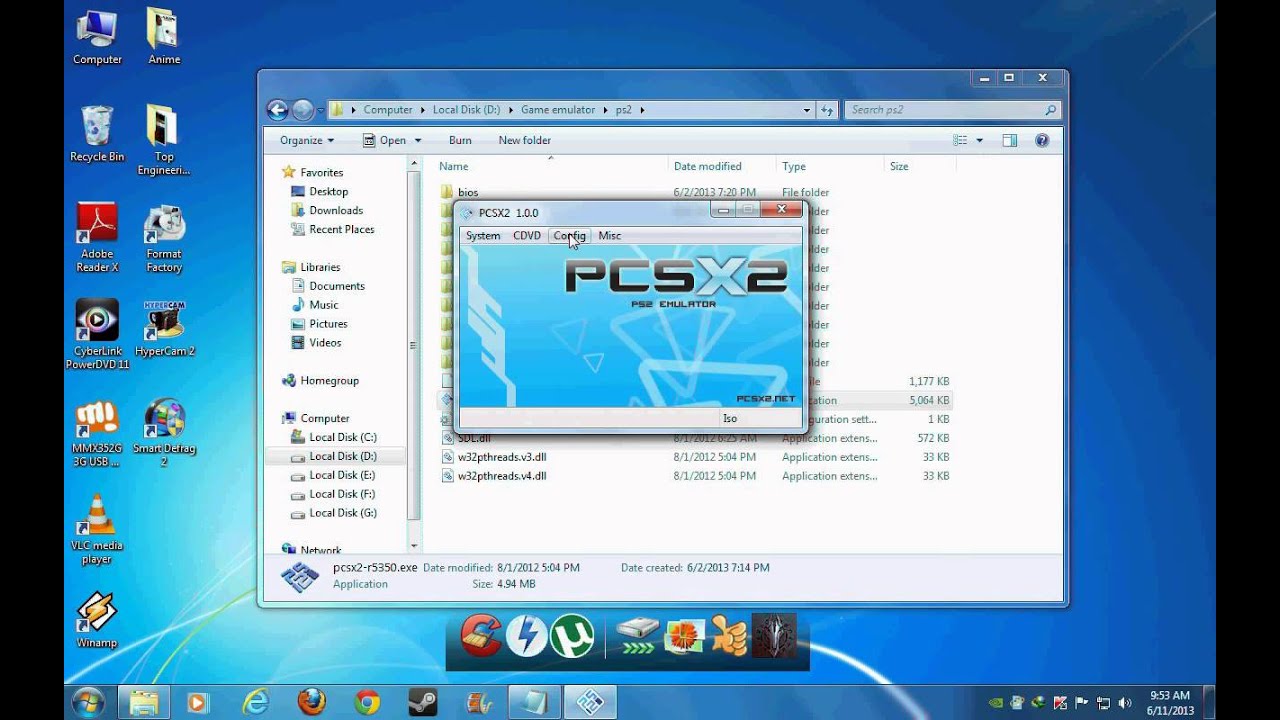Open Videos library
This screenshot has width=1280, height=720.
coord(325,343)
